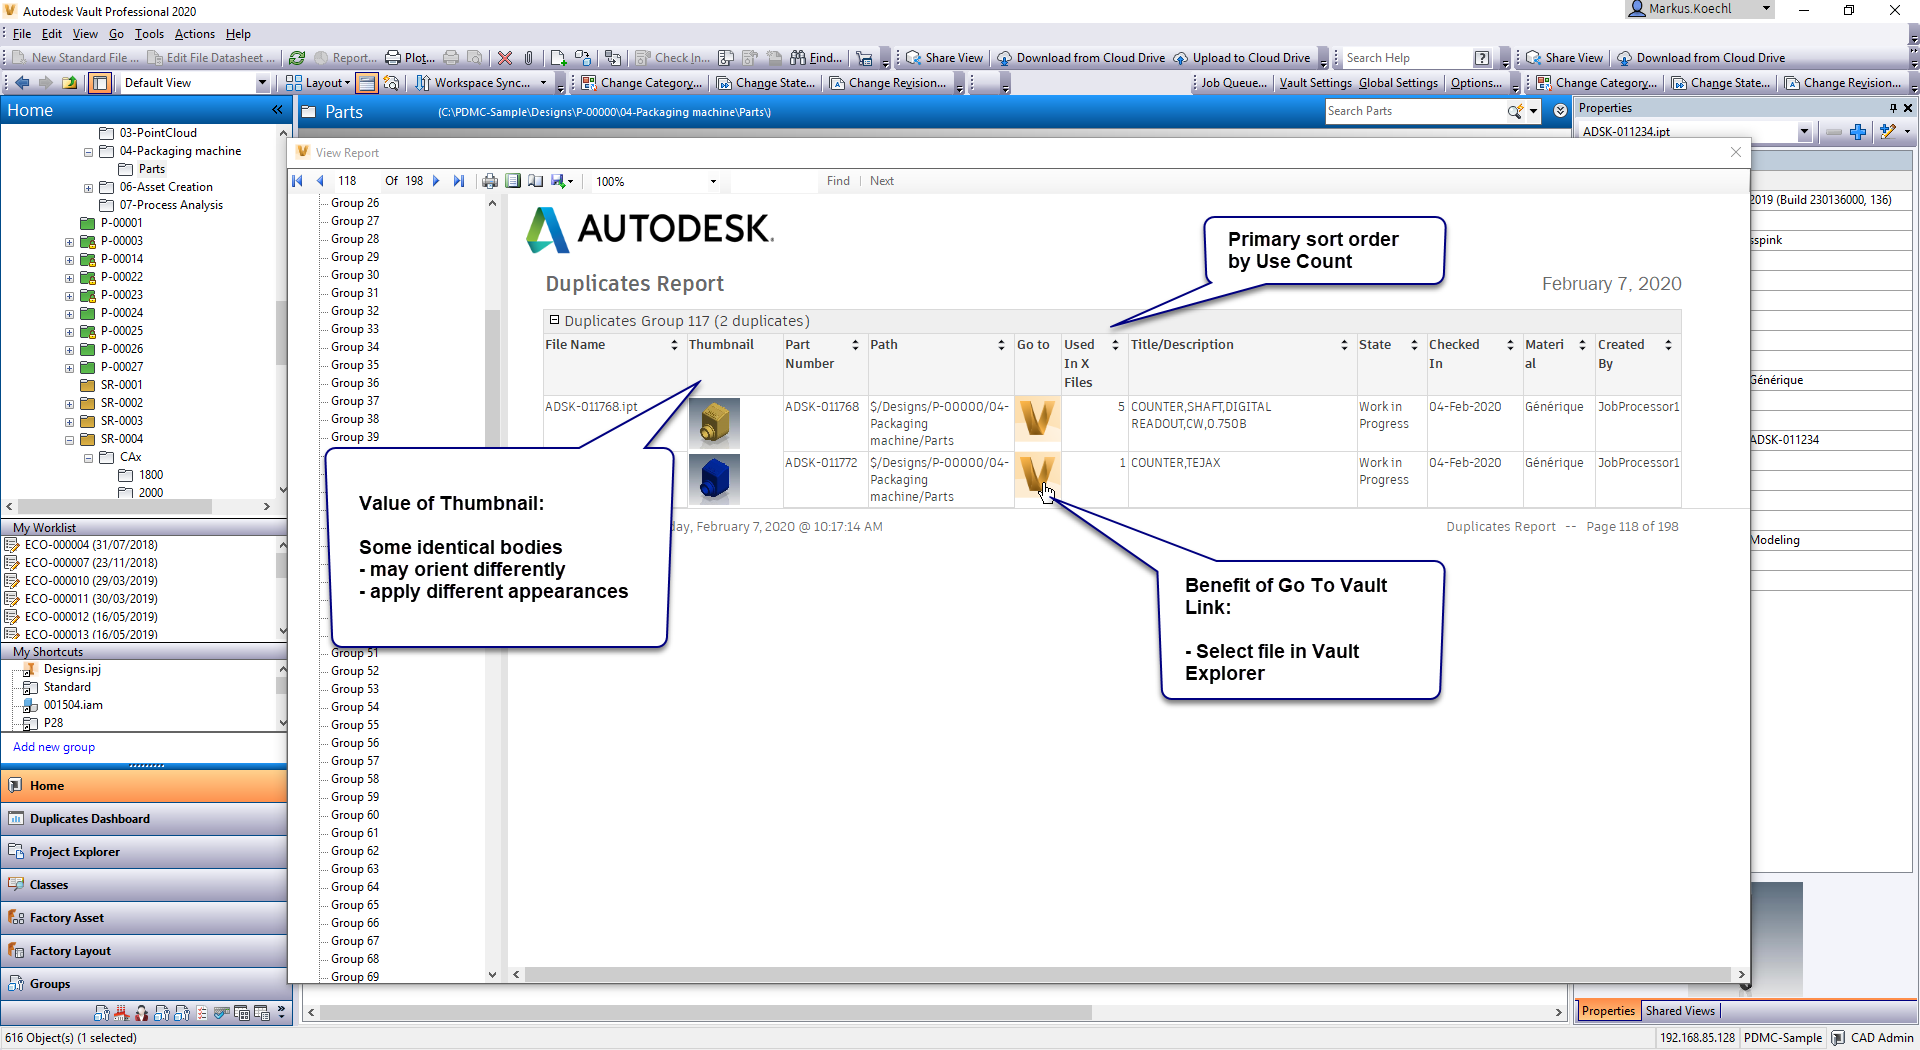Click the red Delete X toolbar icon
This screenshot has width=1920, height=1050.
tap(505, 58)
